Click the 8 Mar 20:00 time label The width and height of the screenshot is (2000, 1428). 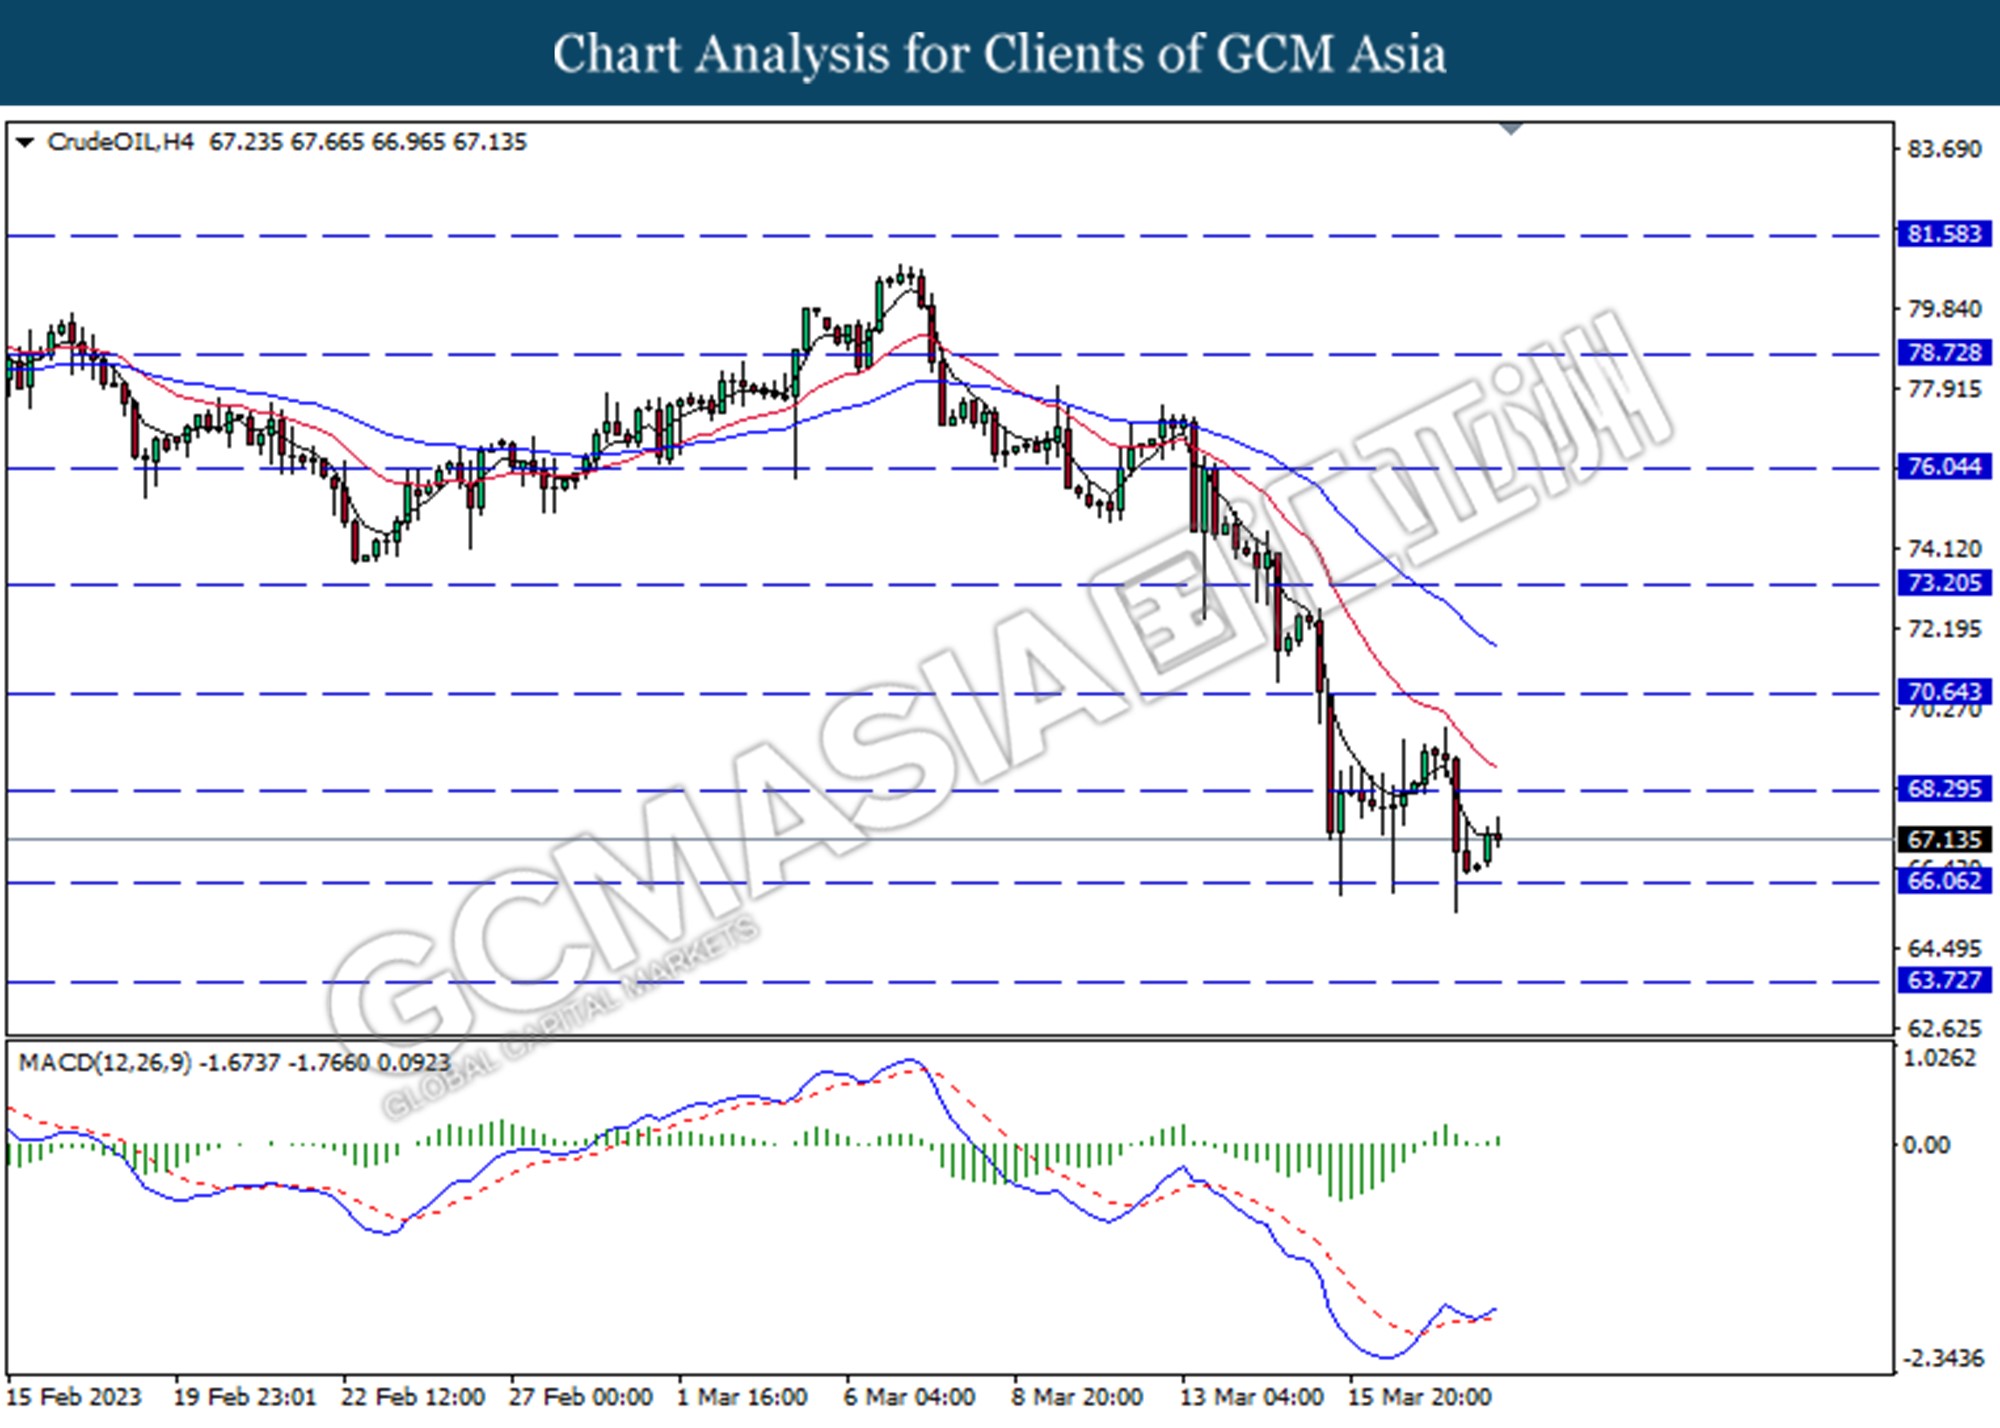1077,1398
